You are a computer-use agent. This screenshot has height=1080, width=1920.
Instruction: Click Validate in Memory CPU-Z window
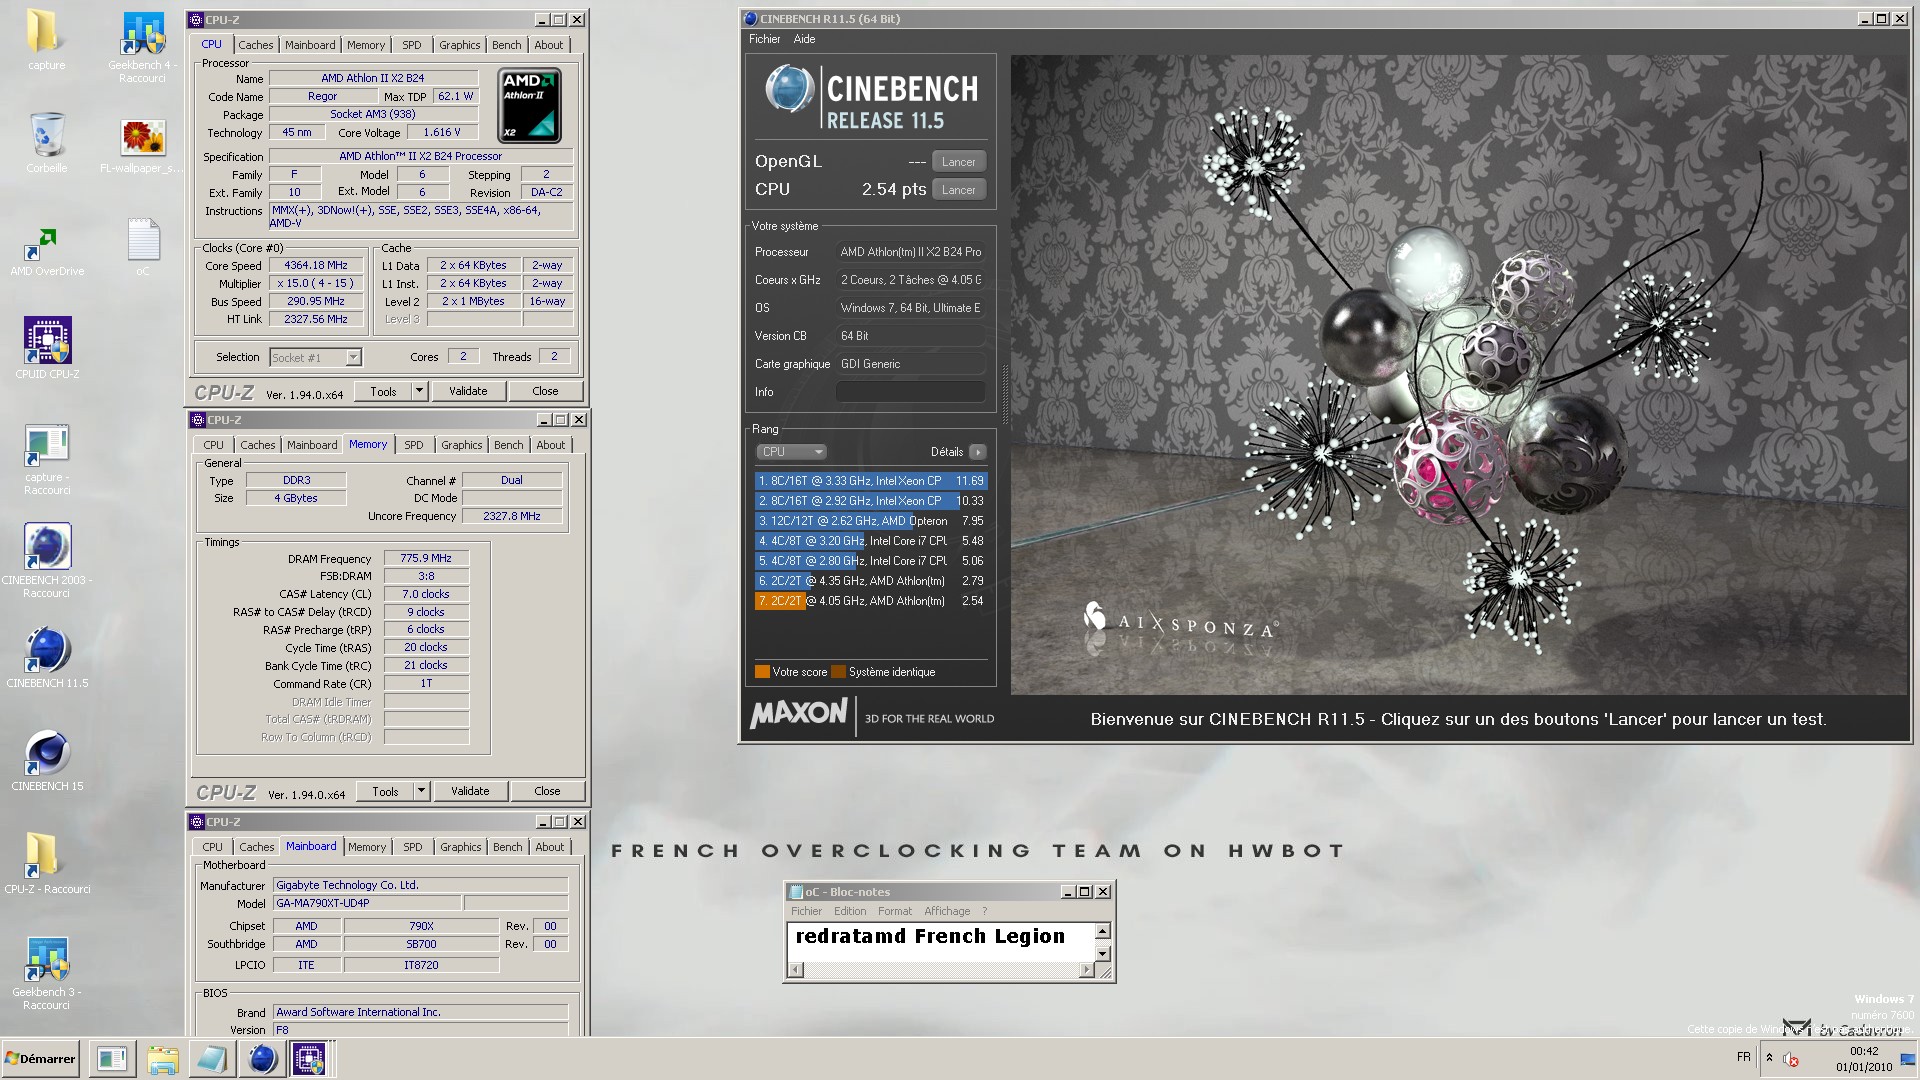pyautogui.click(x=470, y=791)
